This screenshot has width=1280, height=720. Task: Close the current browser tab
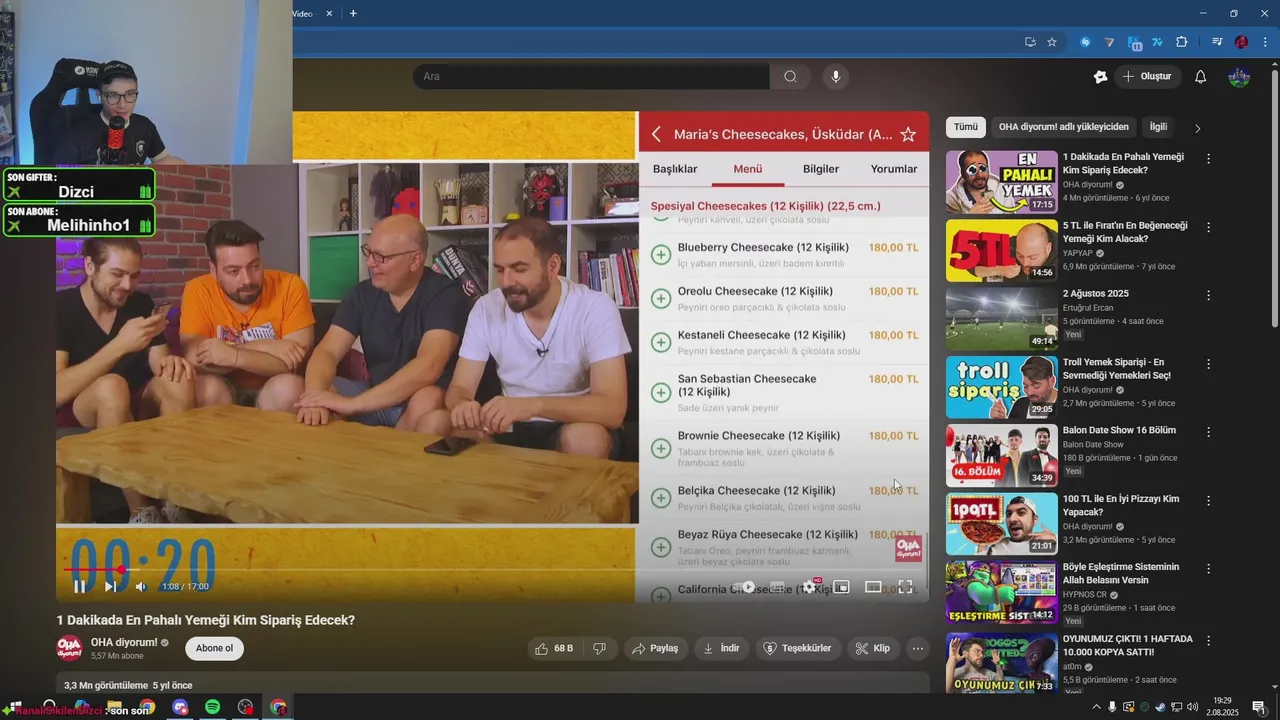pos(329,13)
